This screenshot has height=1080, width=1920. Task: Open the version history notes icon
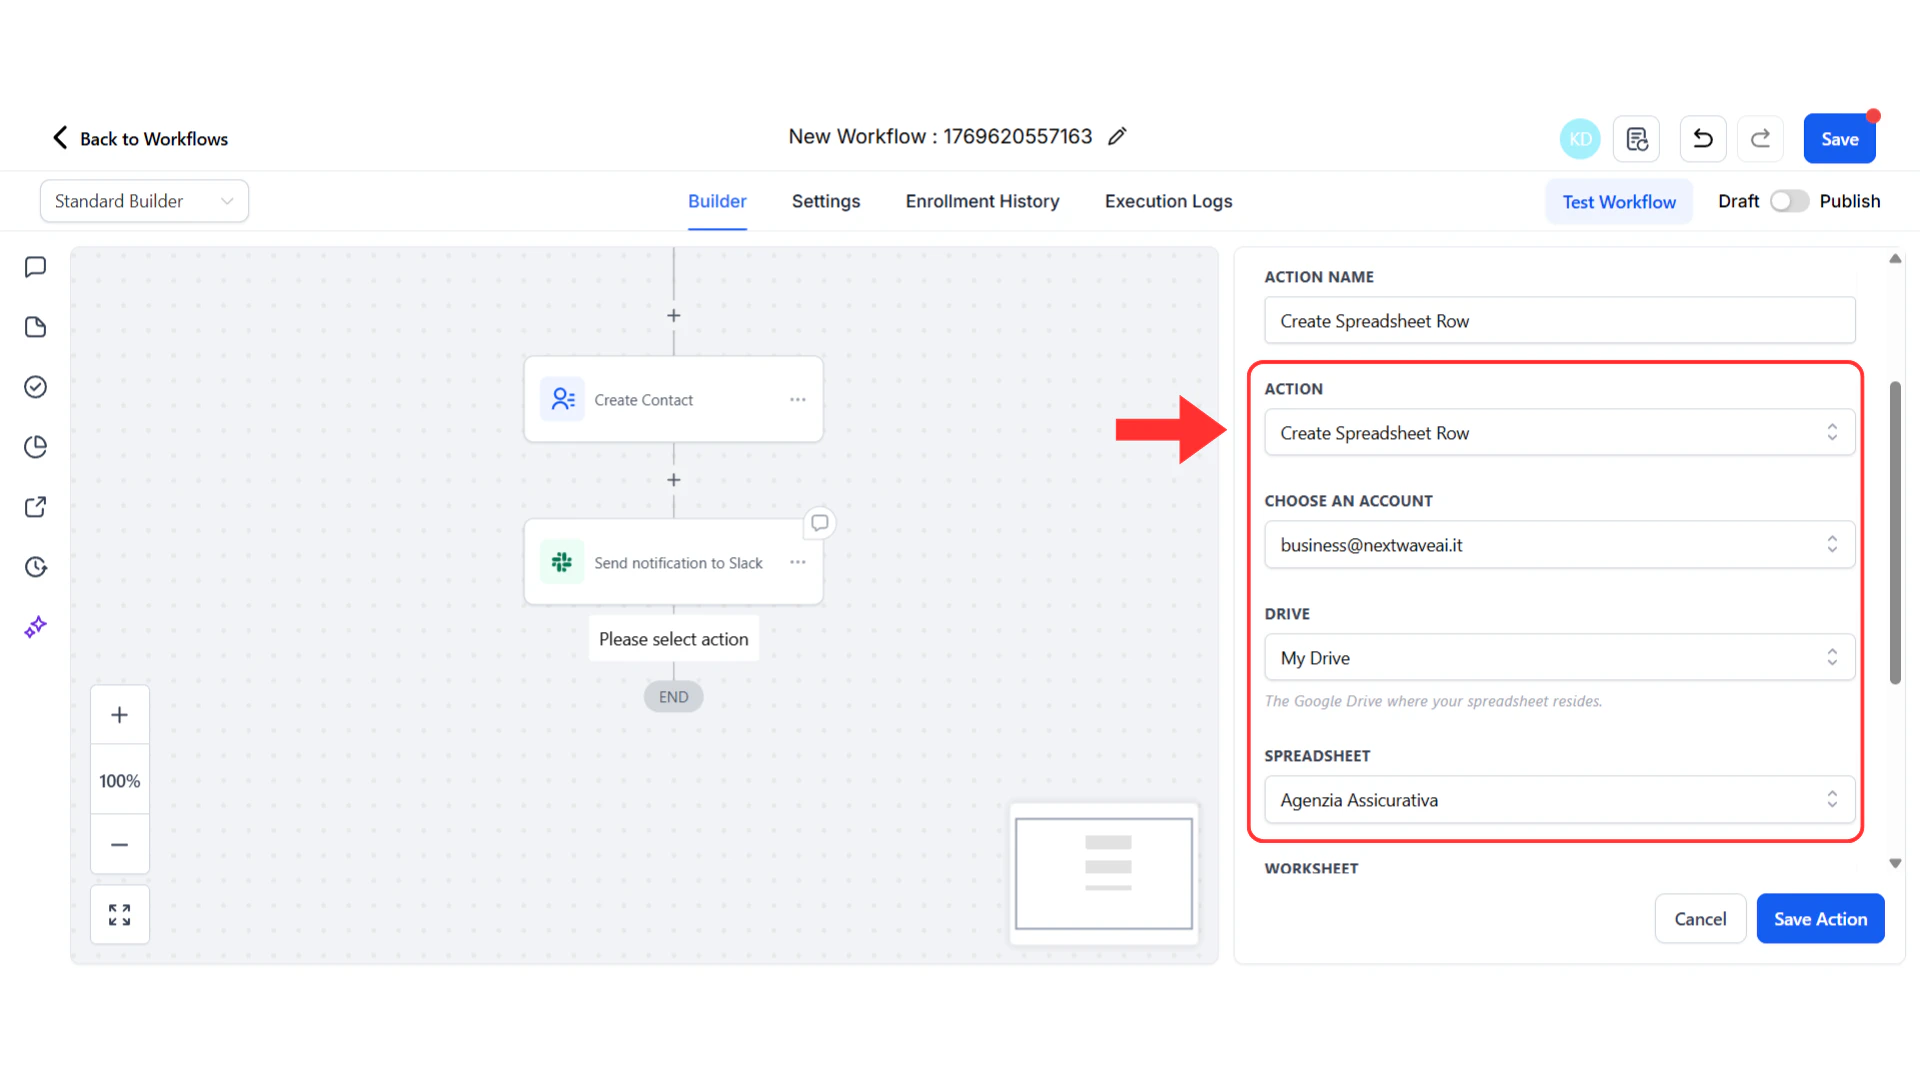[x=1636, y=139]
